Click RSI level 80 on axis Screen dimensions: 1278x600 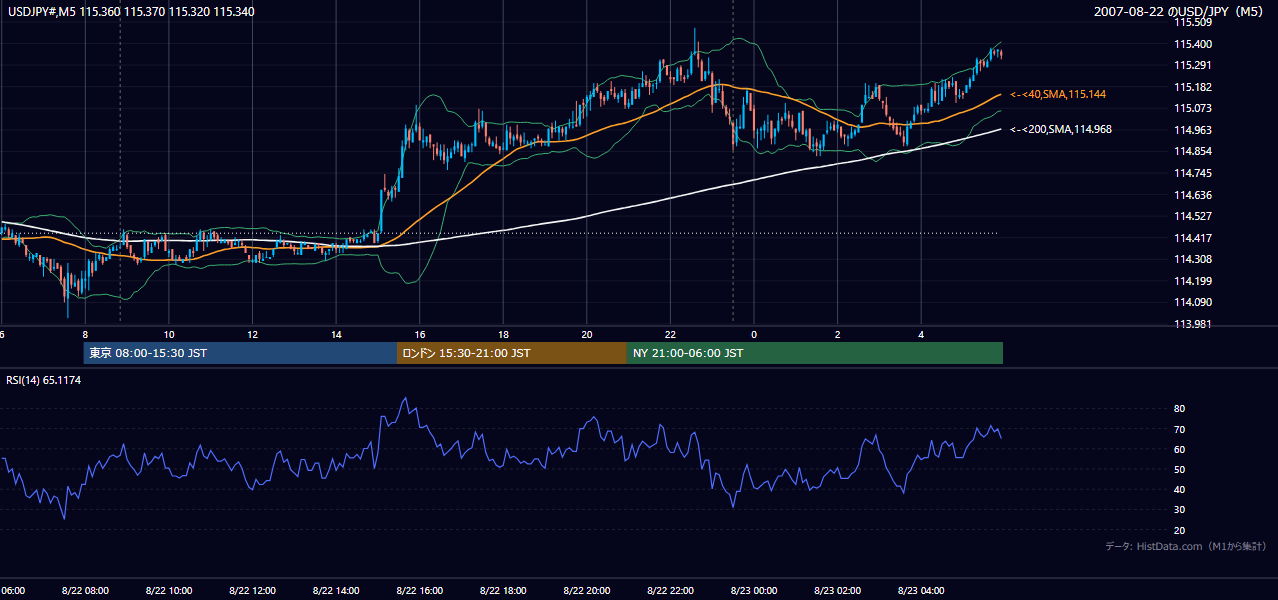tap(1179, 409)
